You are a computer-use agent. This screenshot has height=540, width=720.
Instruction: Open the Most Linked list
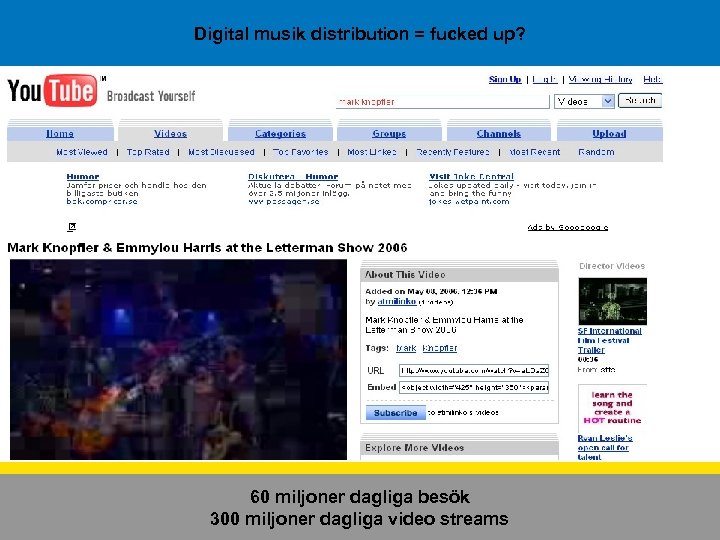tap(372, 152)
